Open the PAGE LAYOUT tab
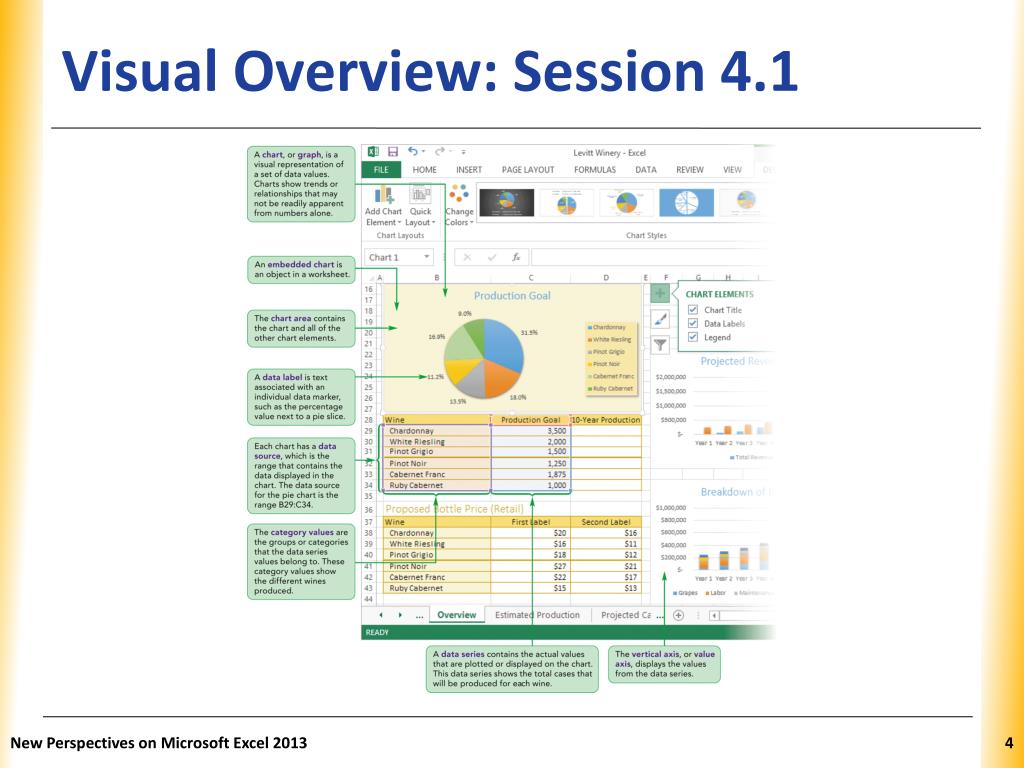 click(x=528, y=170)
